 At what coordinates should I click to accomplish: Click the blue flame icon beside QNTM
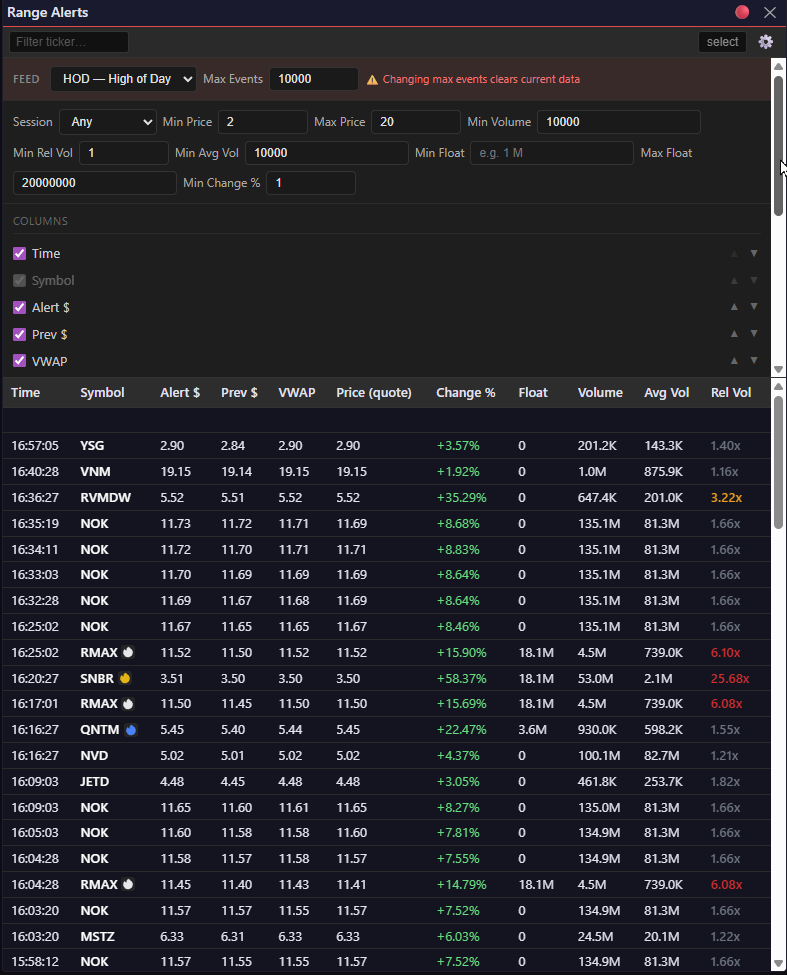pyautogui.click(x=130, y=730)
